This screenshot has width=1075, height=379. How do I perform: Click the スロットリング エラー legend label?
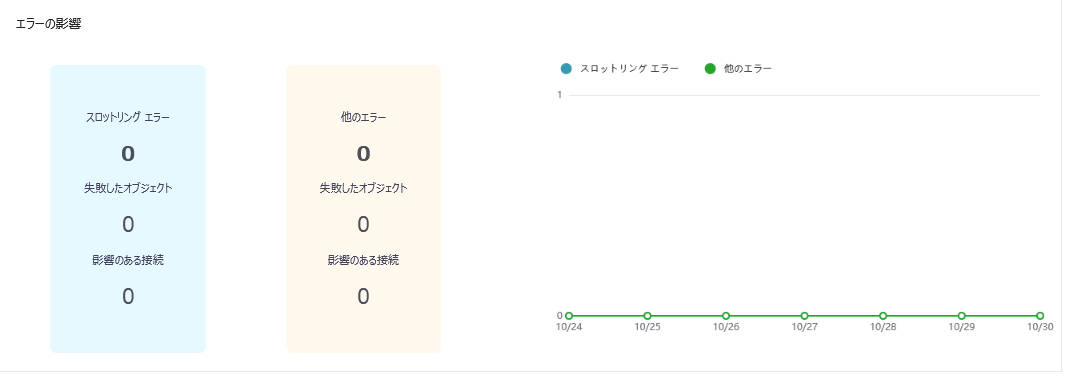[629, 69]
